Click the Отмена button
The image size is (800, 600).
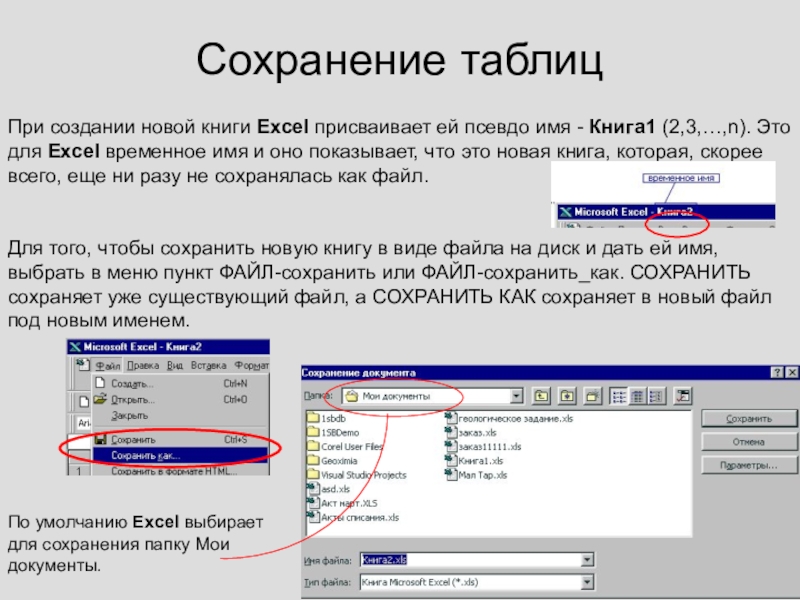pyautogui.click(x=748, y=442)
